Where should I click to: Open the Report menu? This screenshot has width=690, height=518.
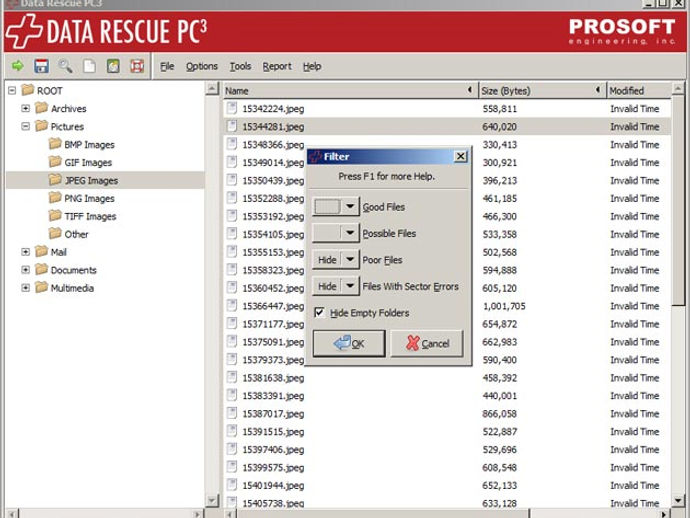pyautogui.click(x=277, y=66)
